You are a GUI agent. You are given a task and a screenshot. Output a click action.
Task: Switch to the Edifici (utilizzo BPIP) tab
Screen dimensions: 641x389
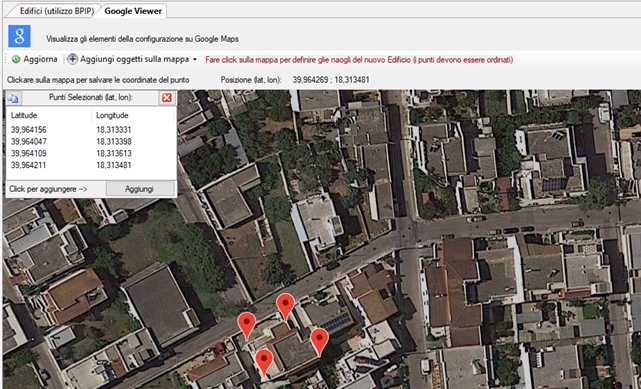[x=57, y=11]
